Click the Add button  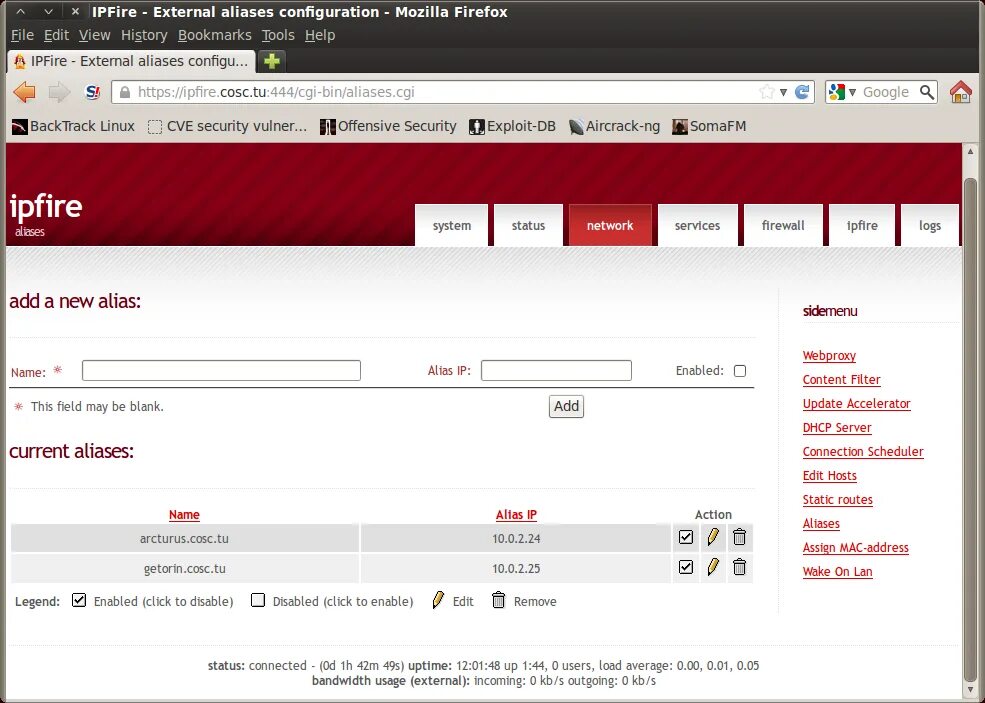click(x=566, y=406)
